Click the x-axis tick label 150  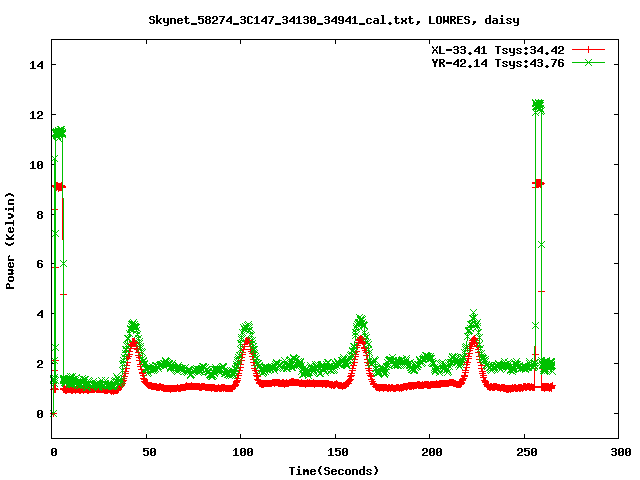point(338,452)
